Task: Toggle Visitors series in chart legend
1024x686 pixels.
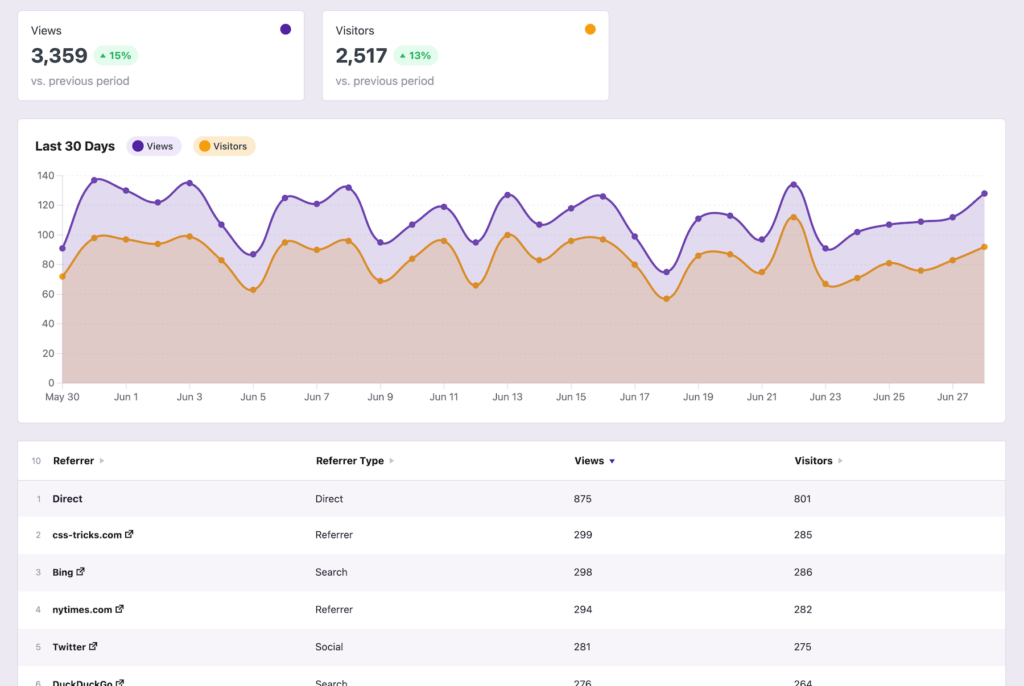Action: [223, 146]
